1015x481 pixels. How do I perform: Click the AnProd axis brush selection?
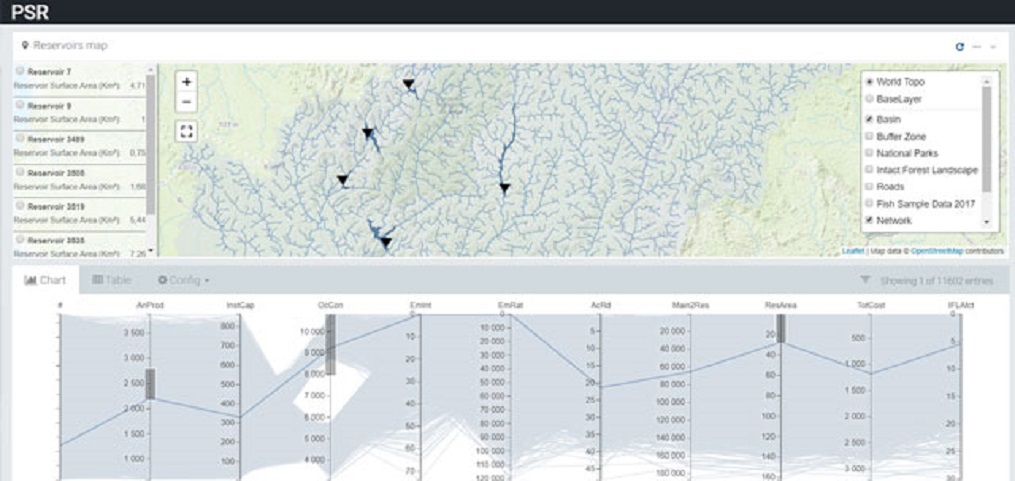coord(150,384)
